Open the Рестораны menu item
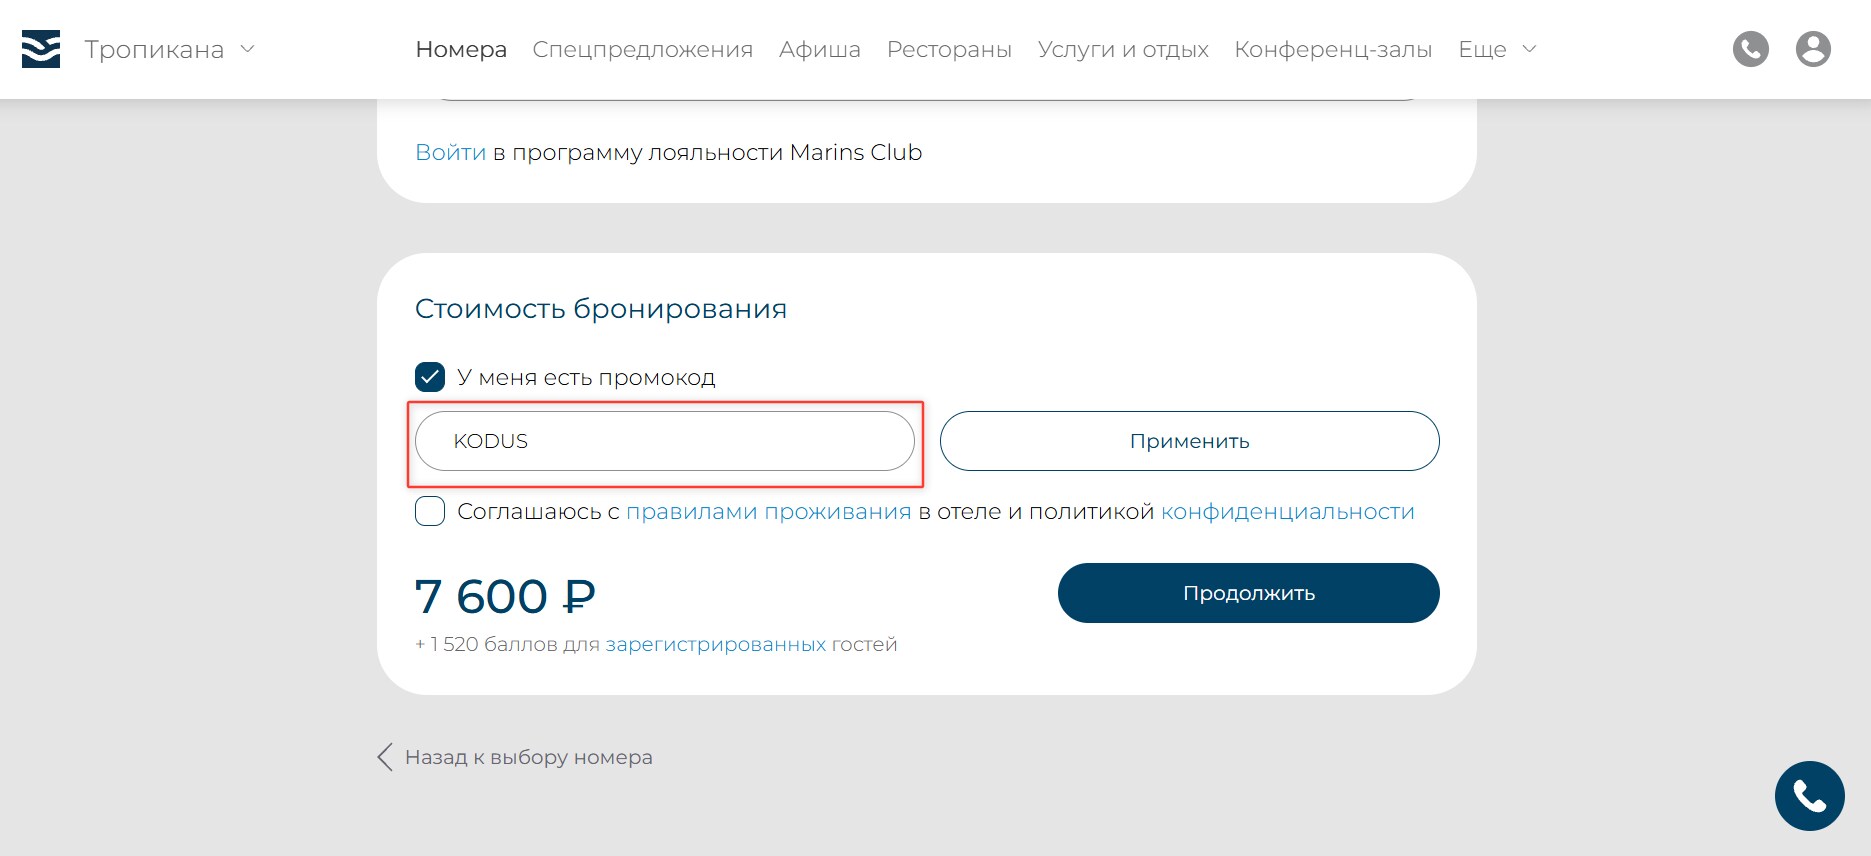Viewport: 1871px width, 856px height. (949, 50)
